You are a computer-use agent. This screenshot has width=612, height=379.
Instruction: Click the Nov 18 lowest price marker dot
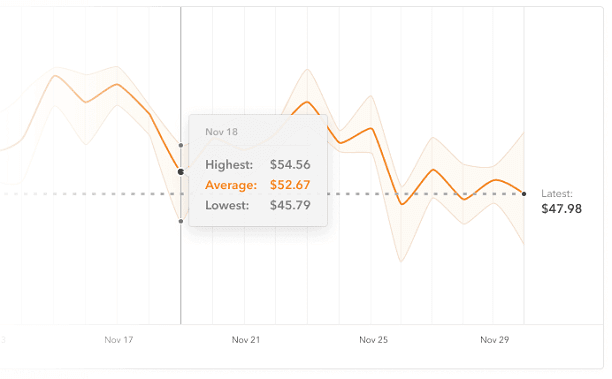[181, 221]
